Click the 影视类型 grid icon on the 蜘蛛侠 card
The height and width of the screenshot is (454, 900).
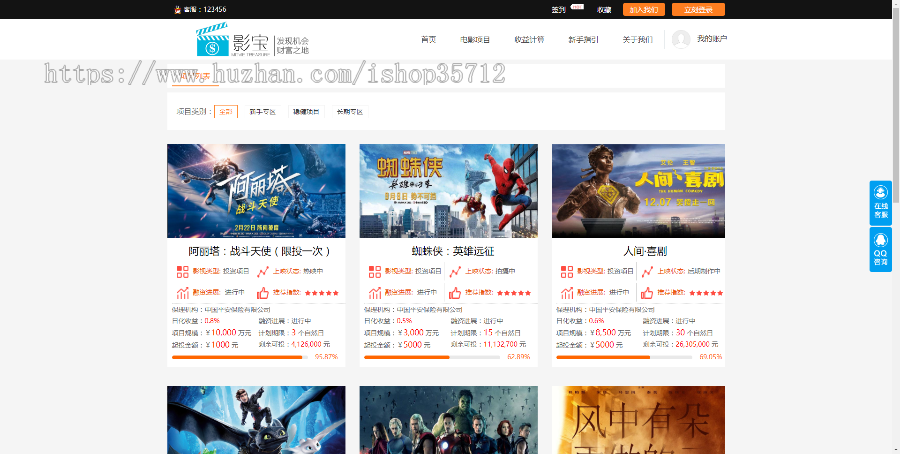coord(375,271)
